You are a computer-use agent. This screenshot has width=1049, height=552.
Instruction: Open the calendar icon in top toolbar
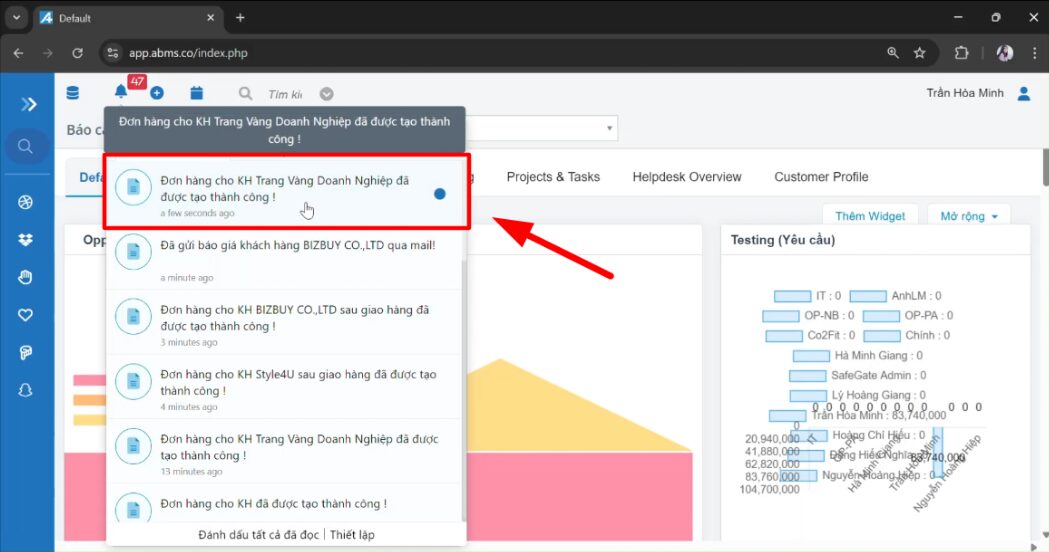click(197, 93)
